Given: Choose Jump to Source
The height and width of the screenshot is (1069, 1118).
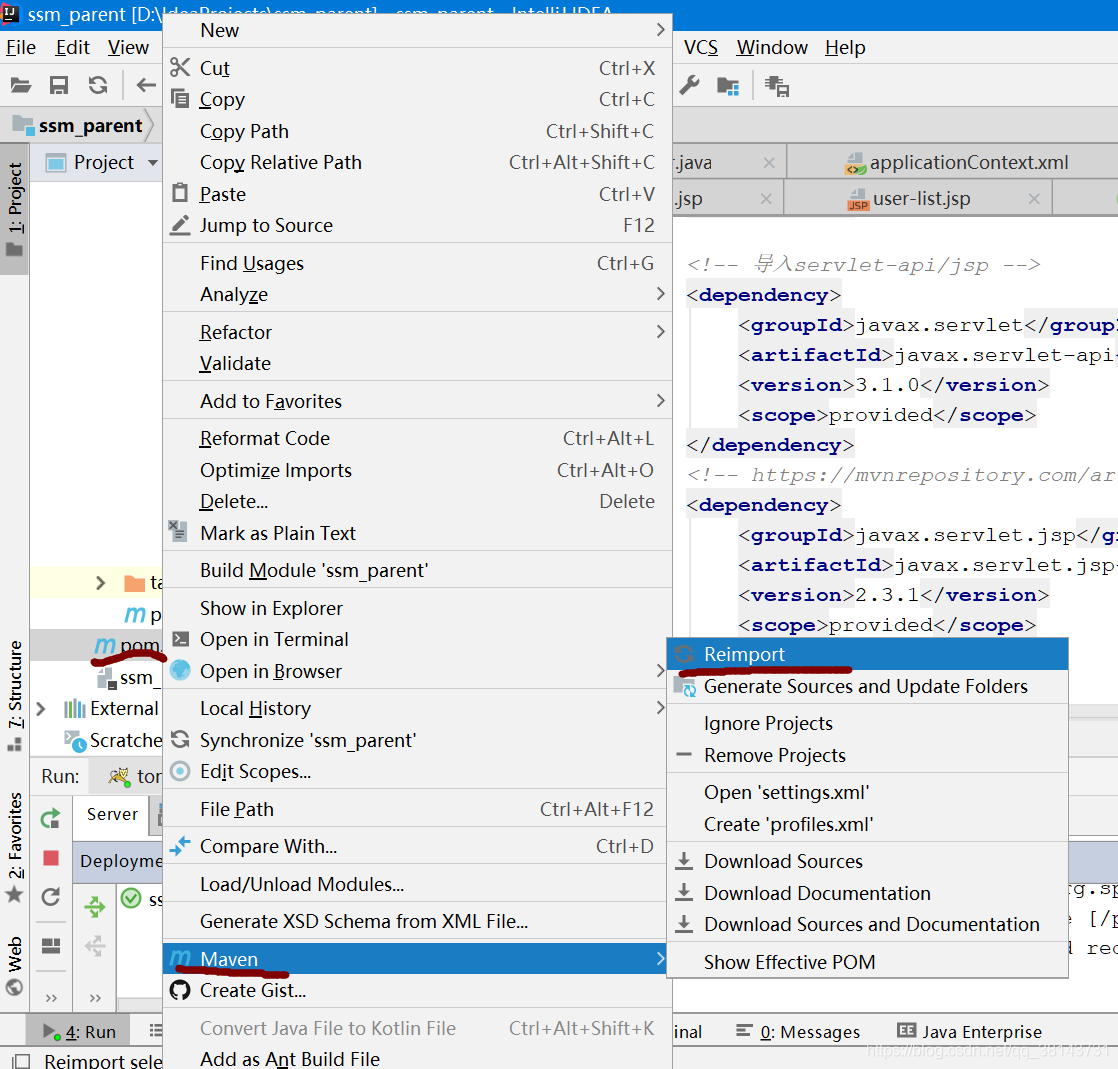Looking at the screenshot, I should click(x=417, y=225).
